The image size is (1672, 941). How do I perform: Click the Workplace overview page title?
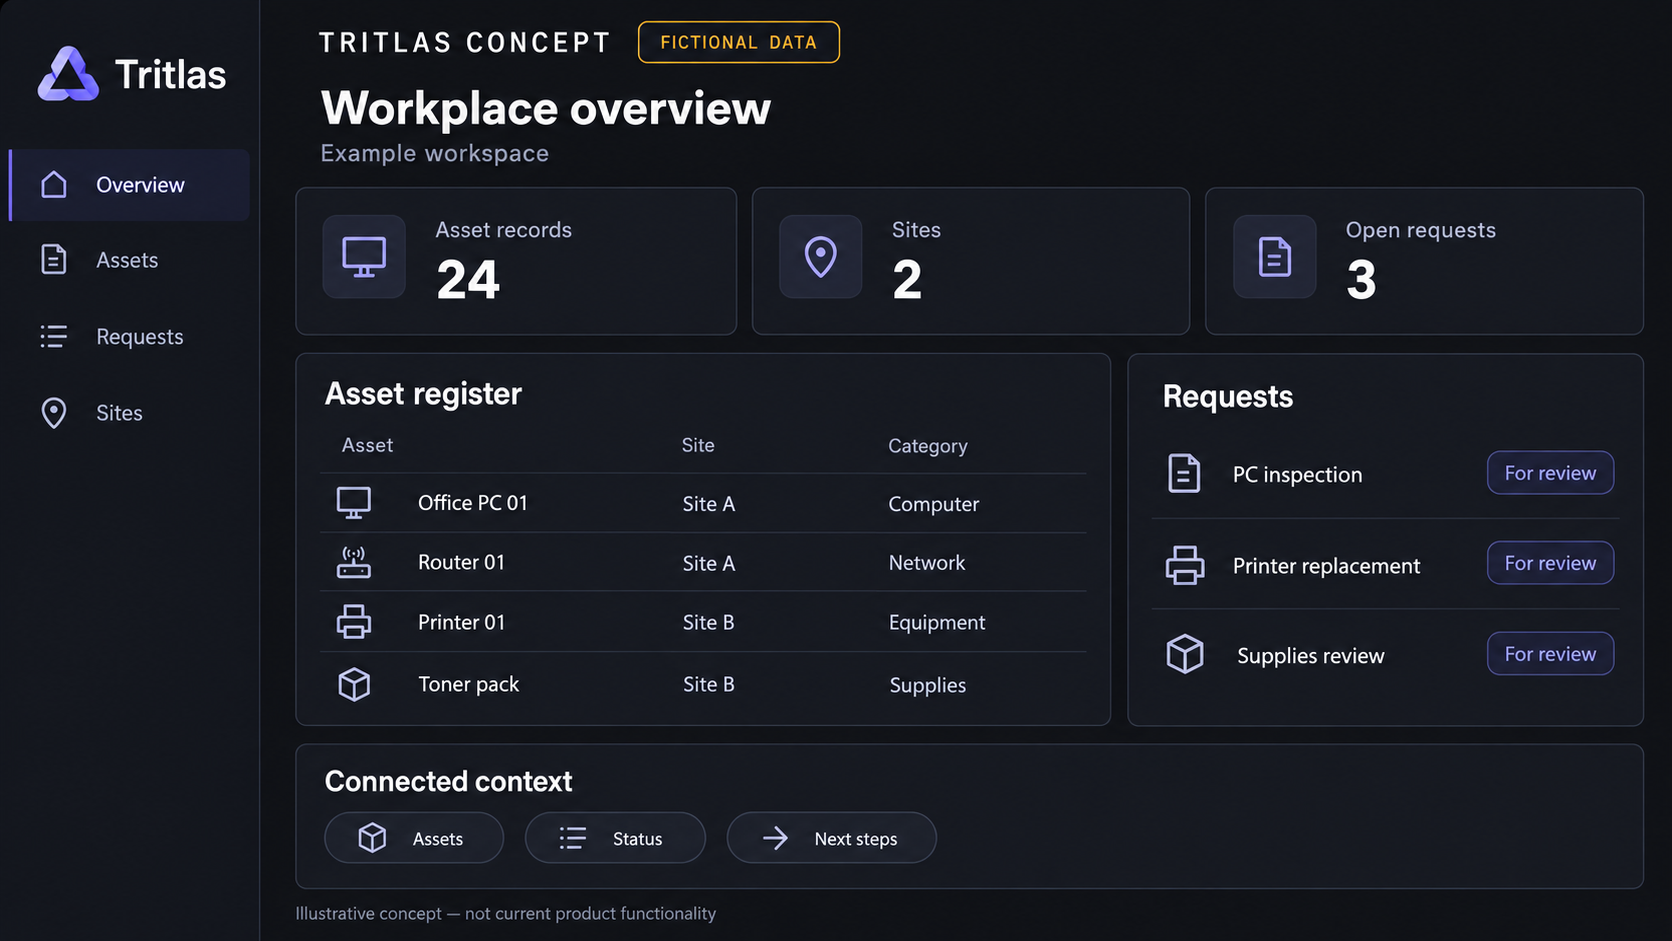tap(546, 108)
